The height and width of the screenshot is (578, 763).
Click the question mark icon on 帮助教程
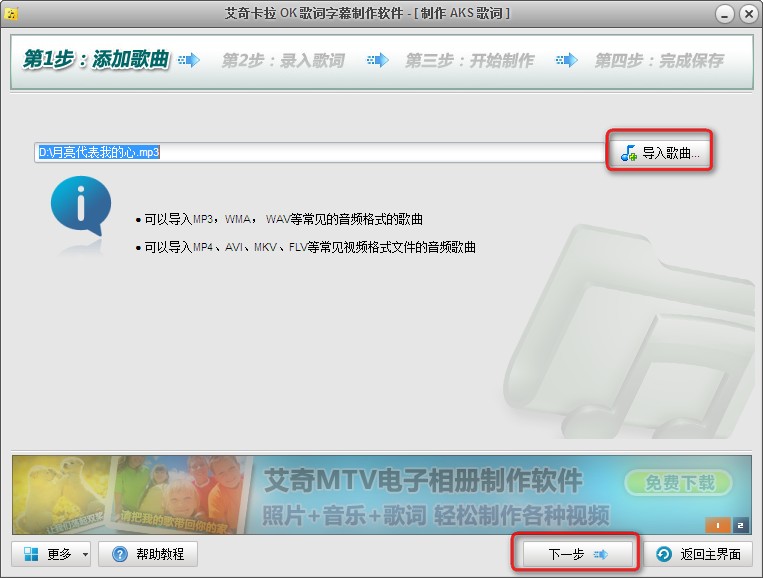pyautogui.click(x=120, y=554)
